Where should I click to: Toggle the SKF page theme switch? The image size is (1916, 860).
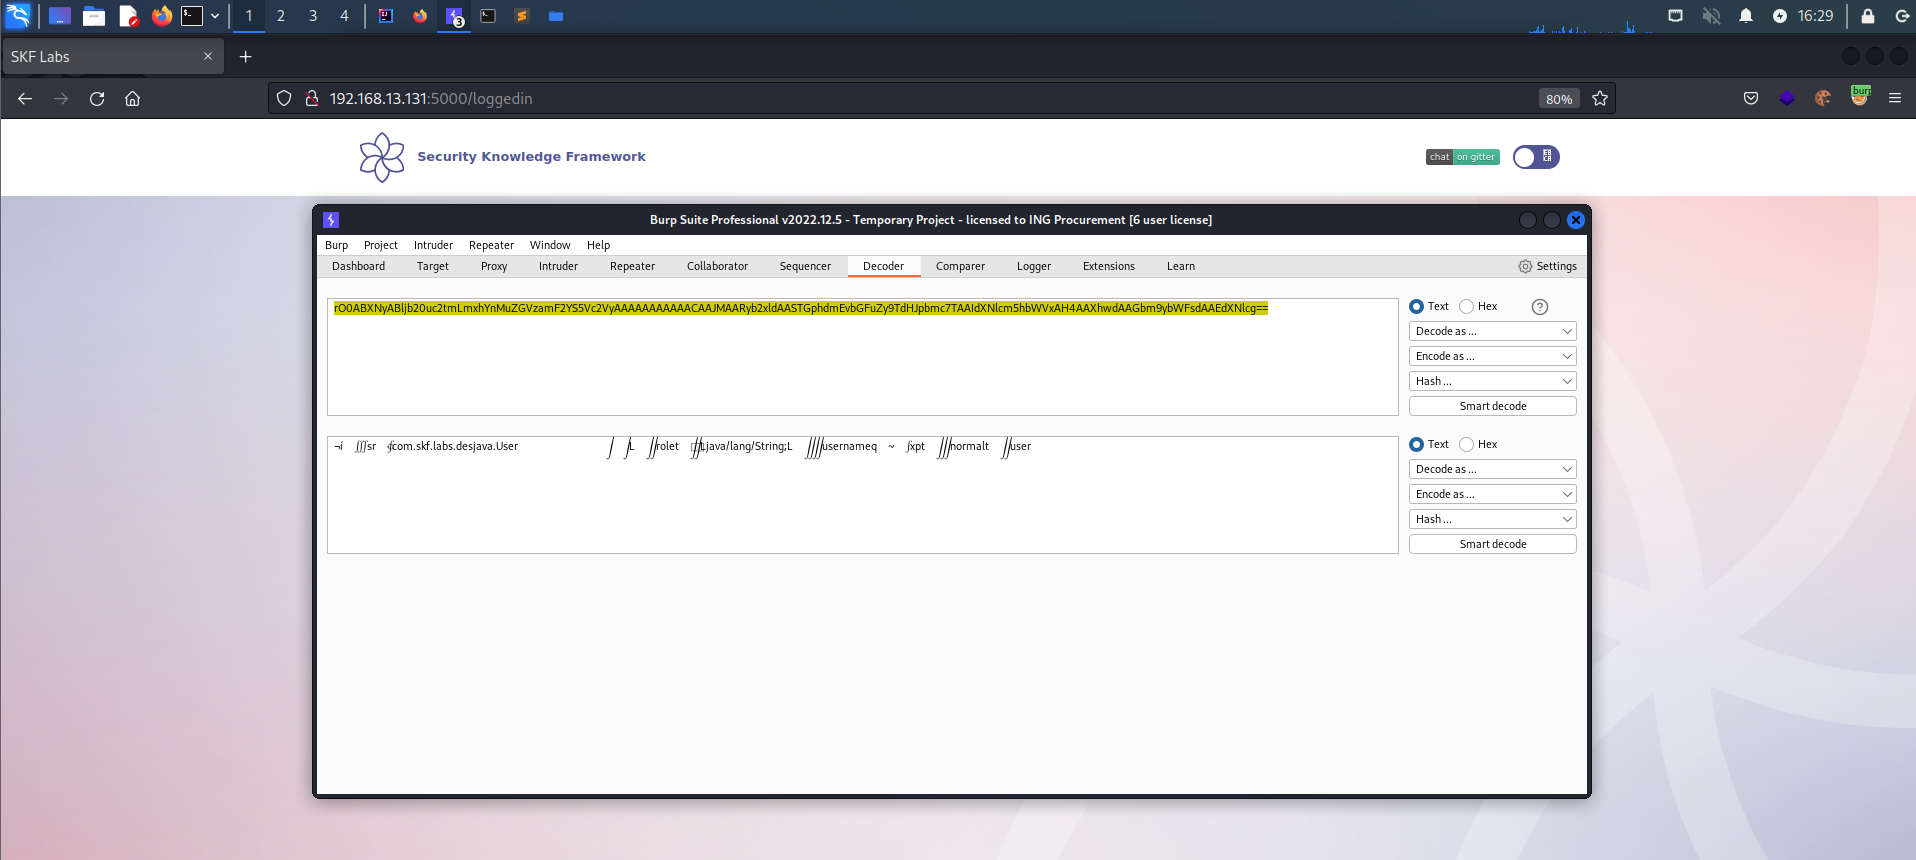1536,157
